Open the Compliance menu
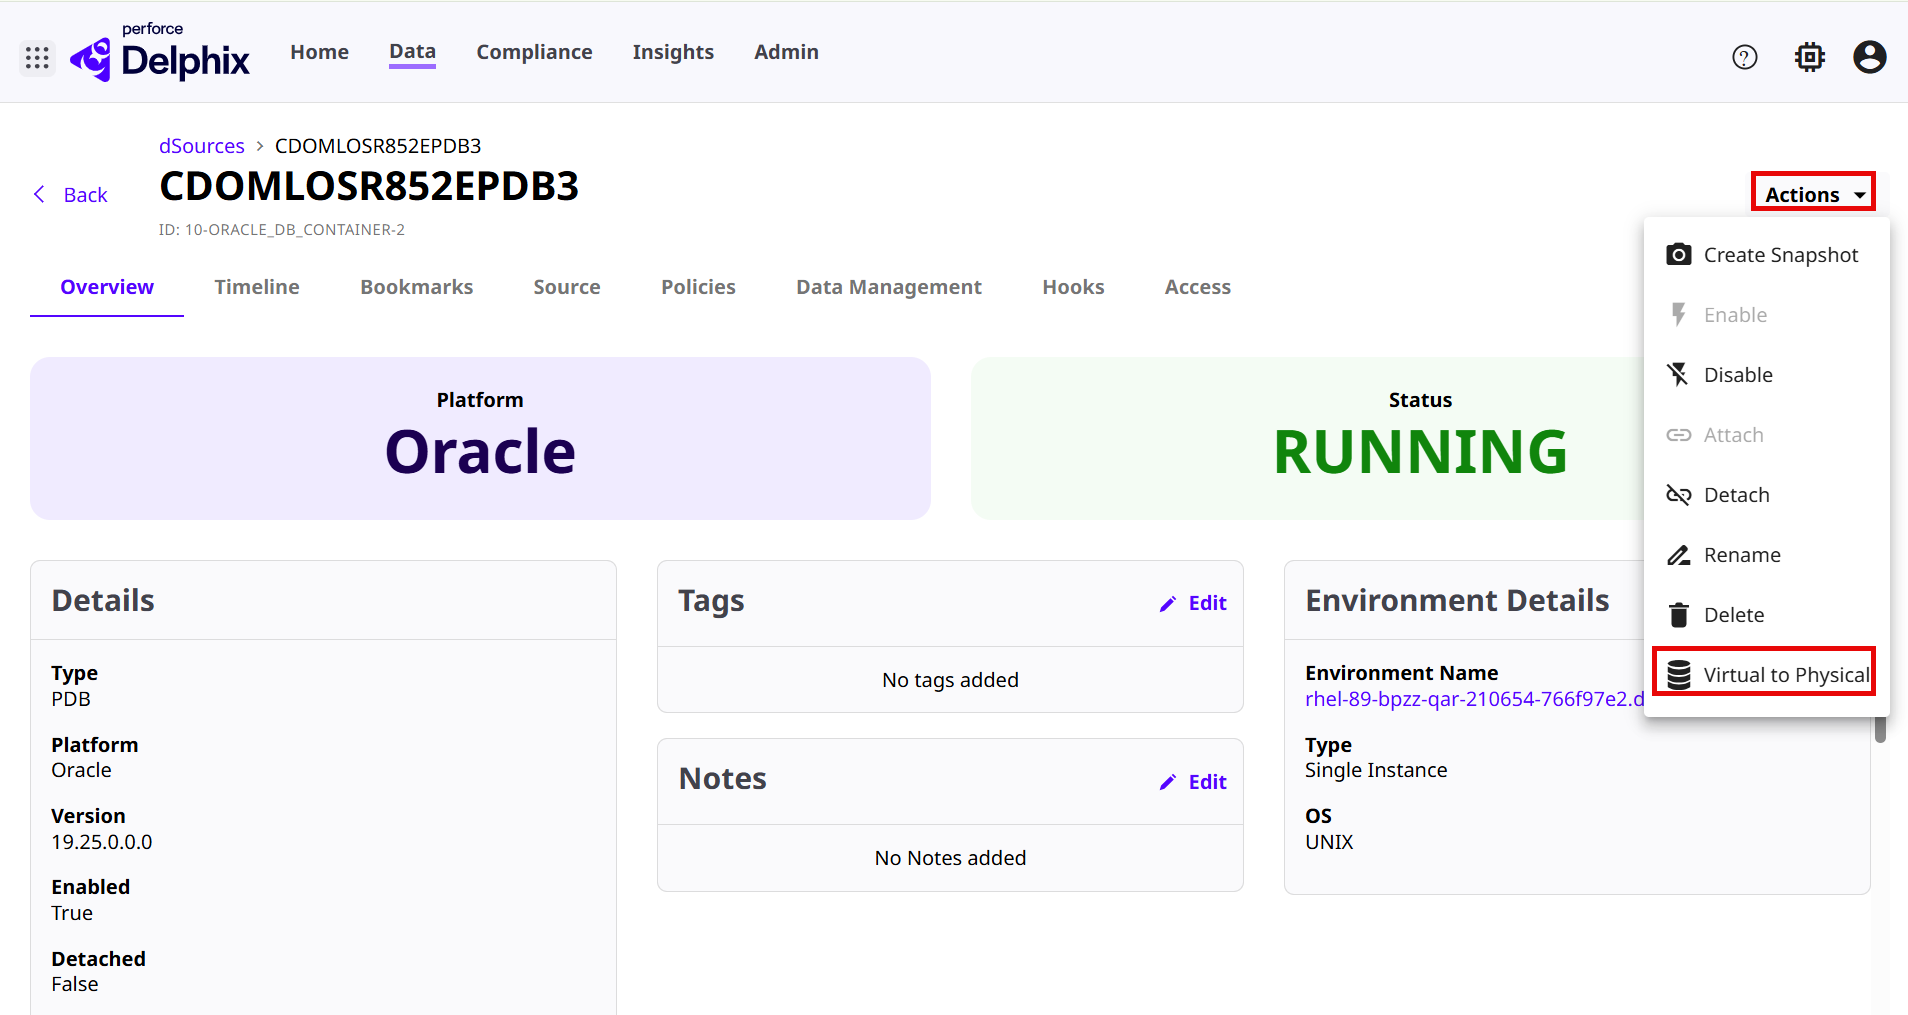 [534, 52]
